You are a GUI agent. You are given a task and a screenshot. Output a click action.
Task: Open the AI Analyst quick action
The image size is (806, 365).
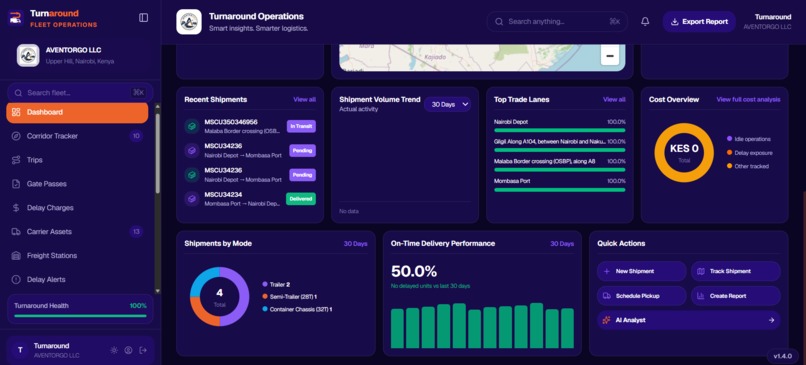click(x=688, y=320)
